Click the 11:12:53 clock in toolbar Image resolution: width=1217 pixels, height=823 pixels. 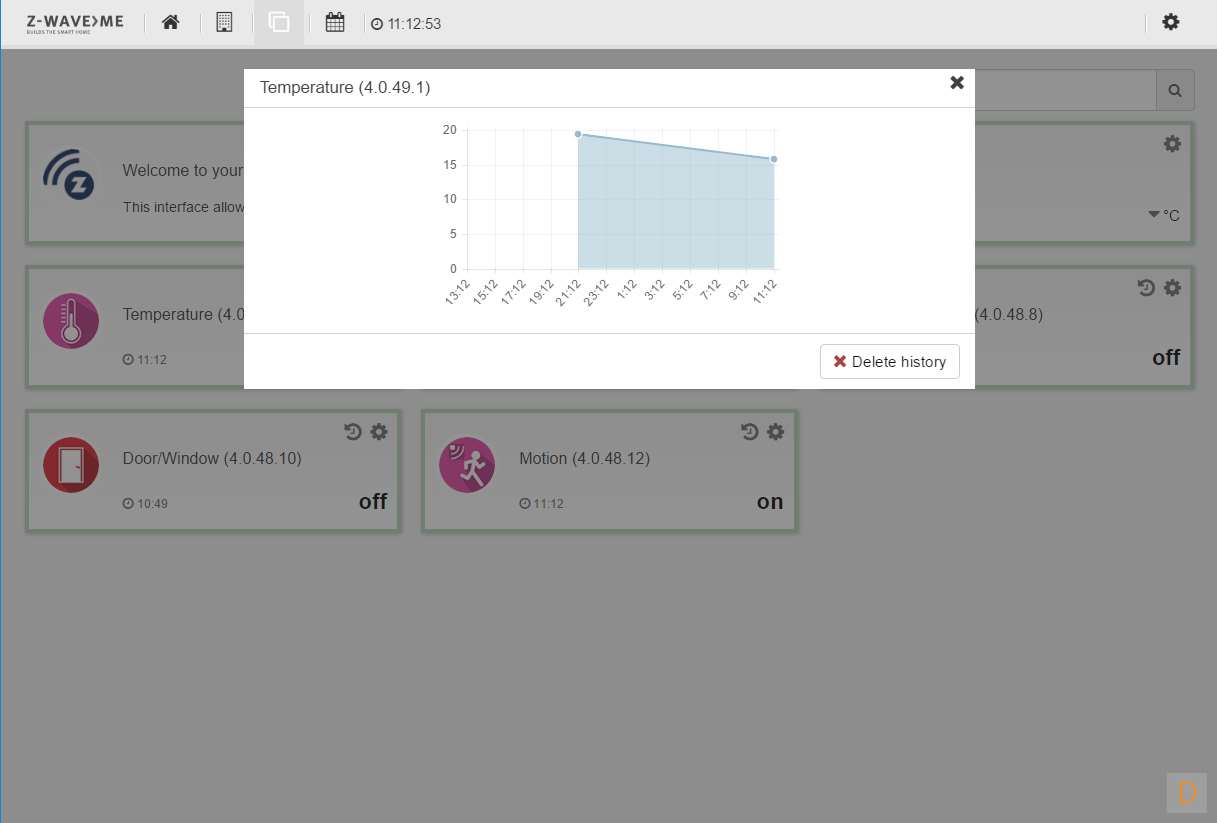[x=406, y=24]
